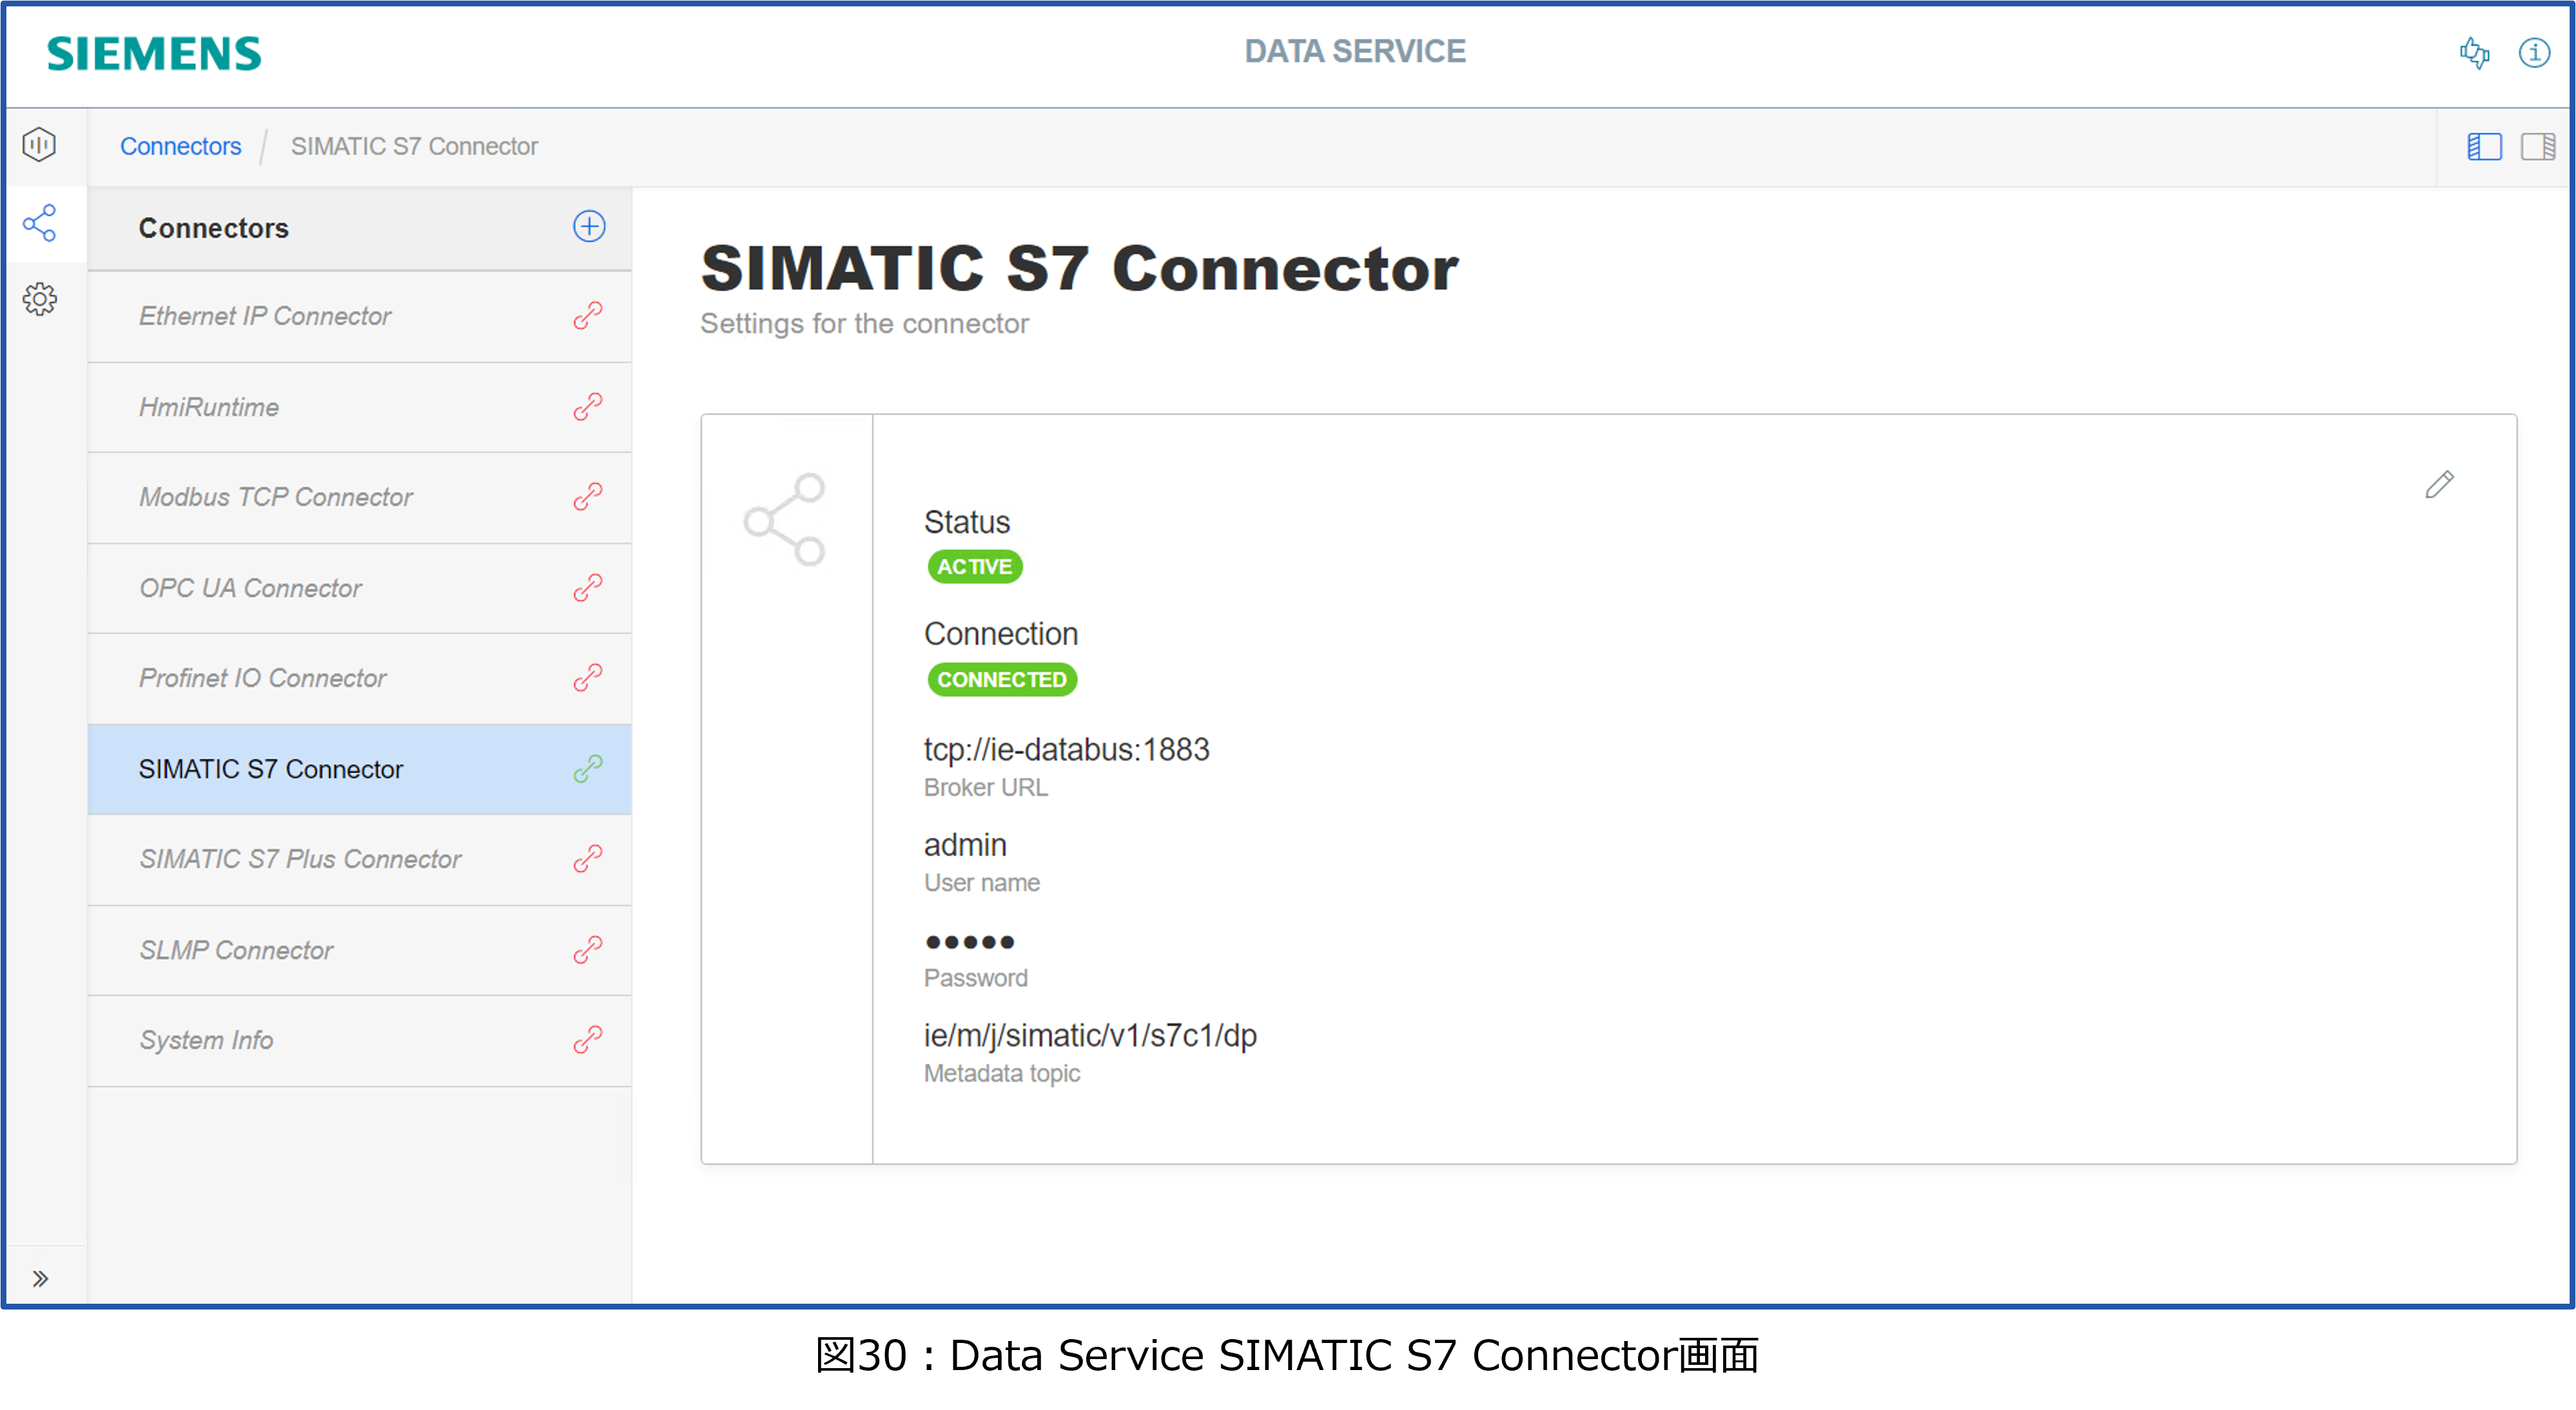This screenshot has height=1410, width=2576.
Task: Open the Profinet IO Connector entry
Action: tap(262, 678)
